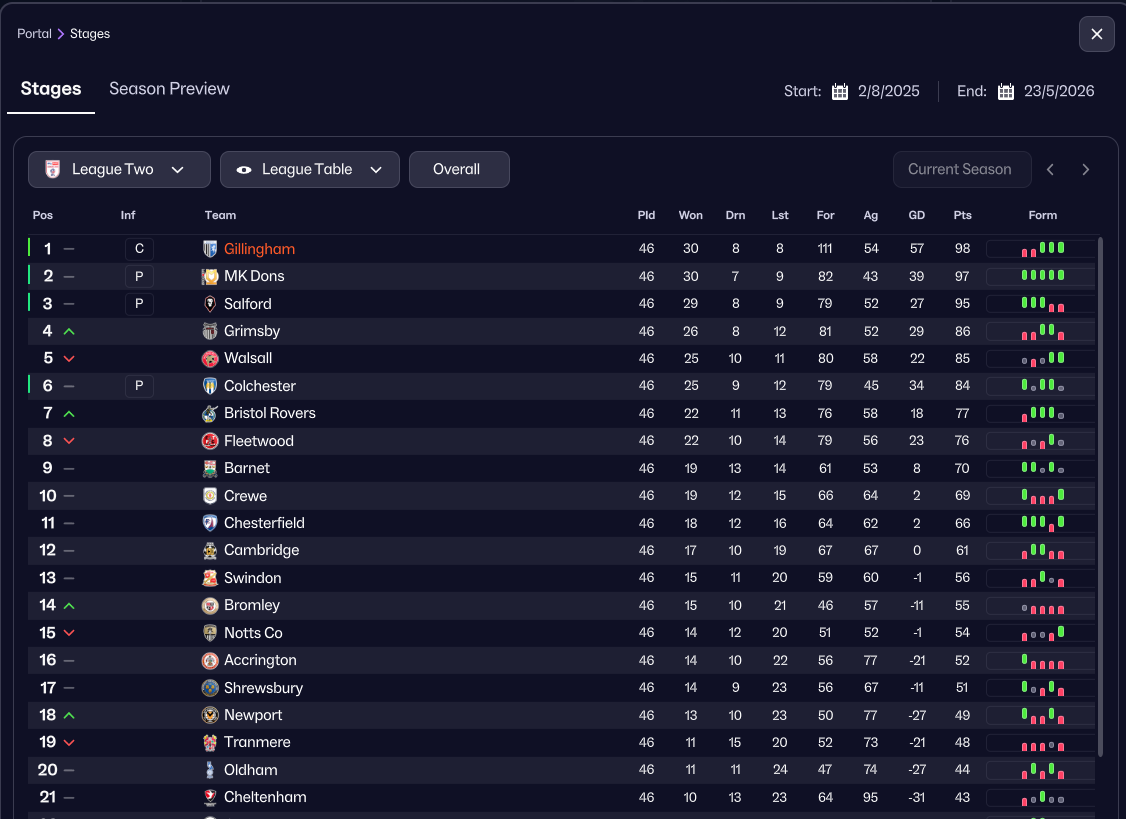Switch to the Season Preview tab

(x=169, y=89)
